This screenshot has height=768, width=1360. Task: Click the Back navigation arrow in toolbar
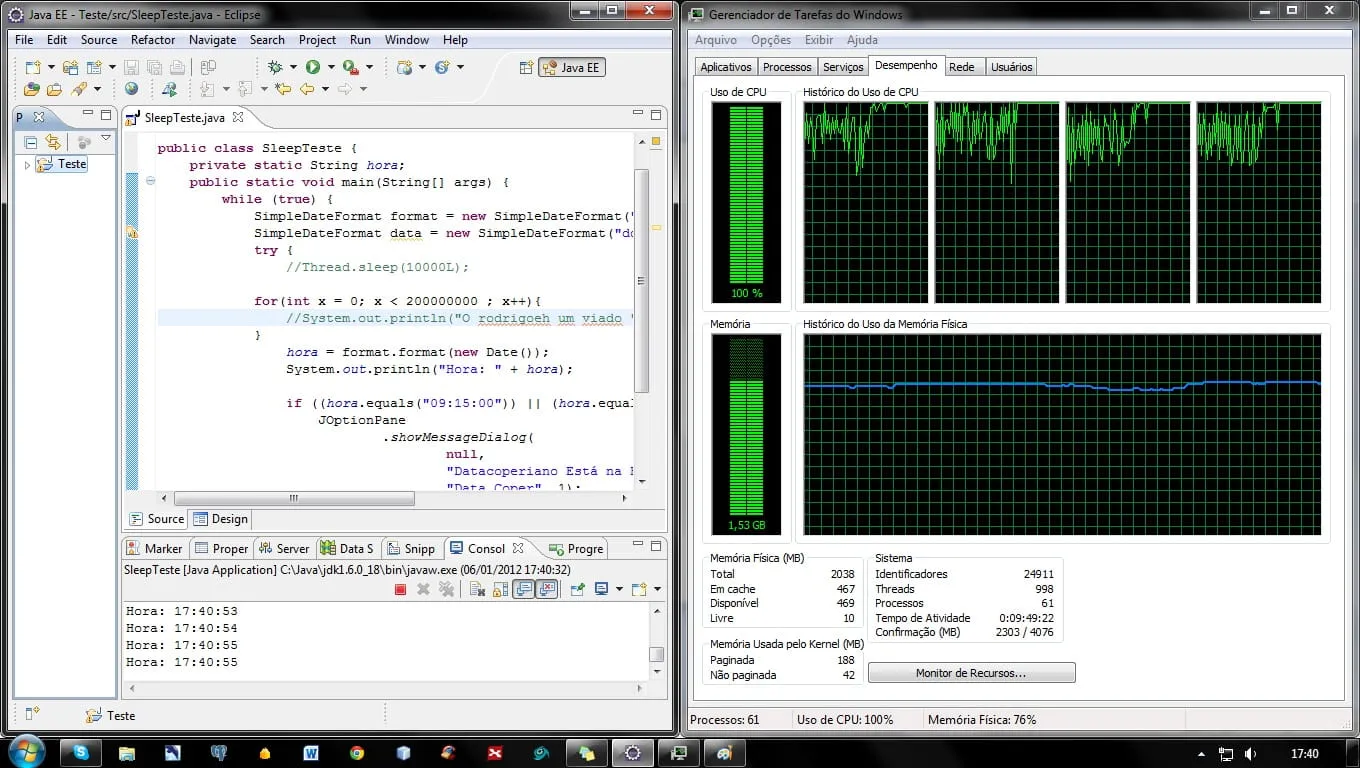point(306,89)
